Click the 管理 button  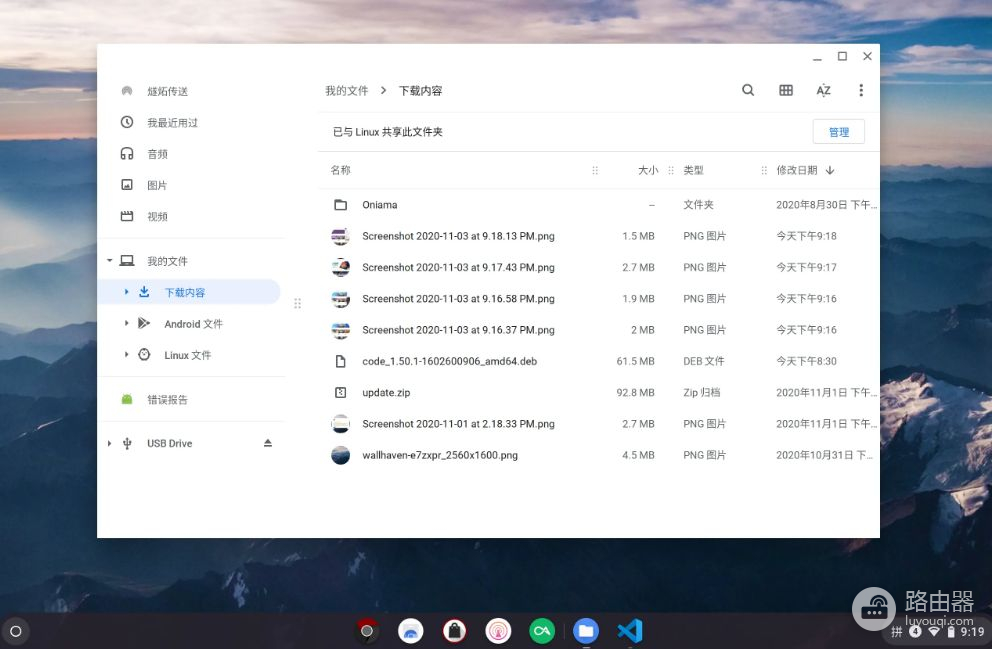(x=838, y=132)
